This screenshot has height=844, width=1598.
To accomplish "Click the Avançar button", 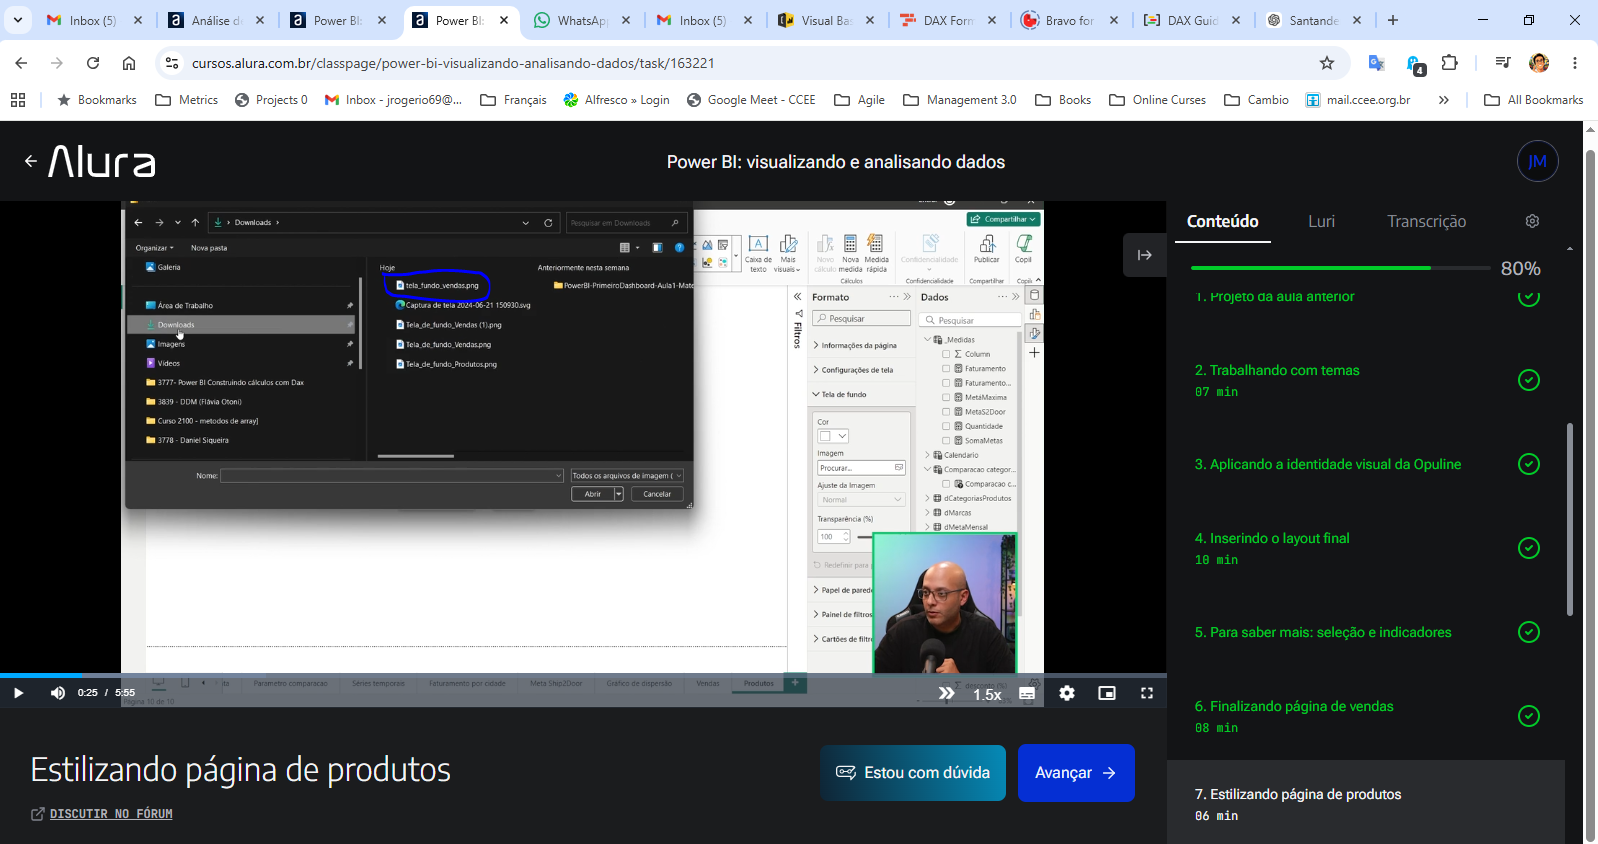I will click(x=1076, y=773).
